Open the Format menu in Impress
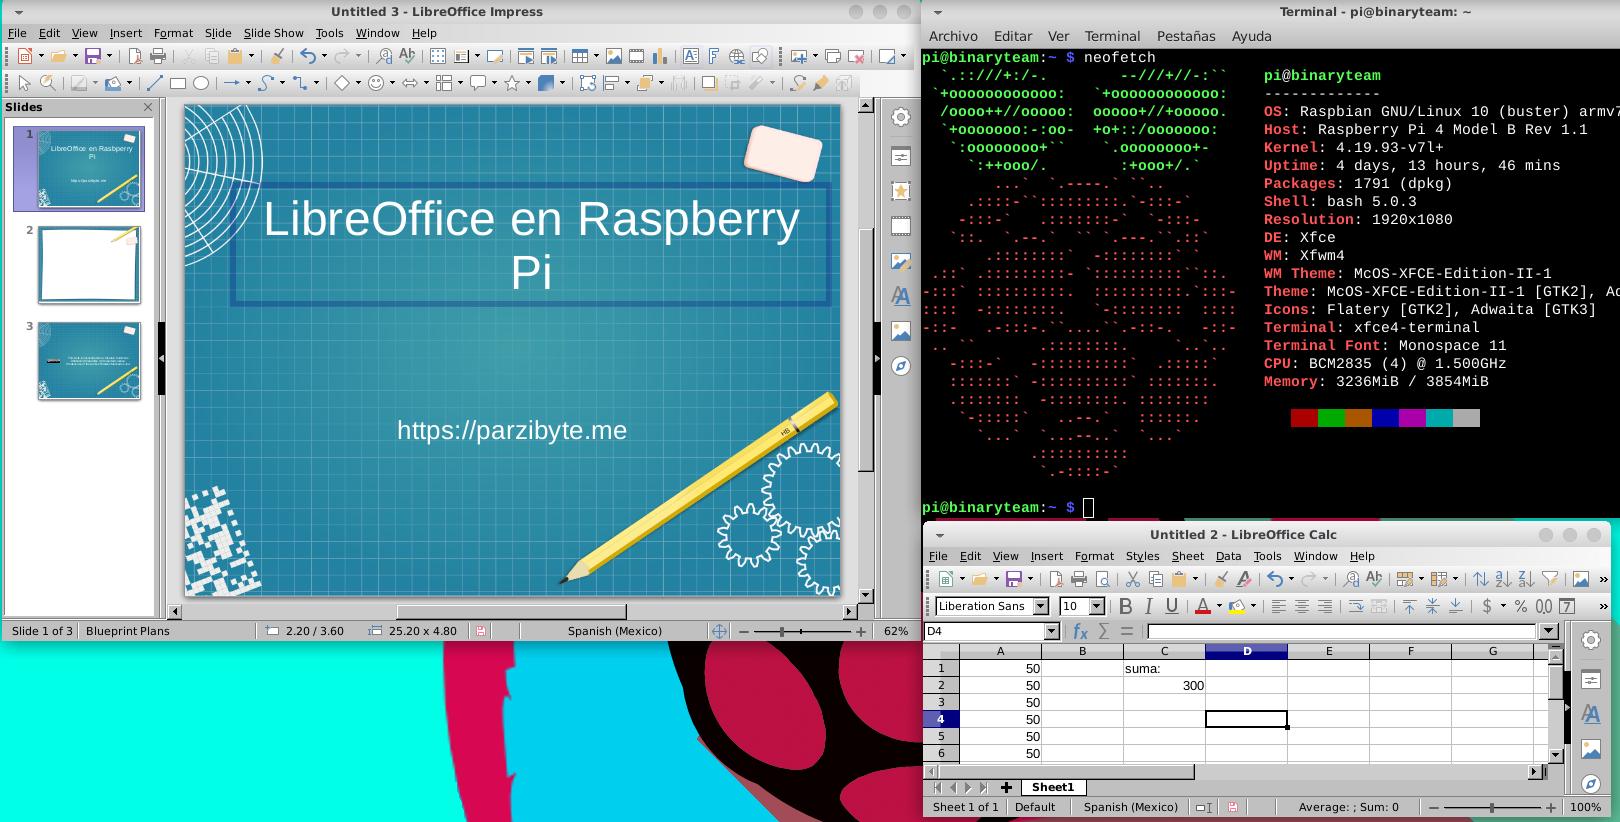Image resolution: width=1620 pixels, height=822 pixels. [x=173, y=33]
